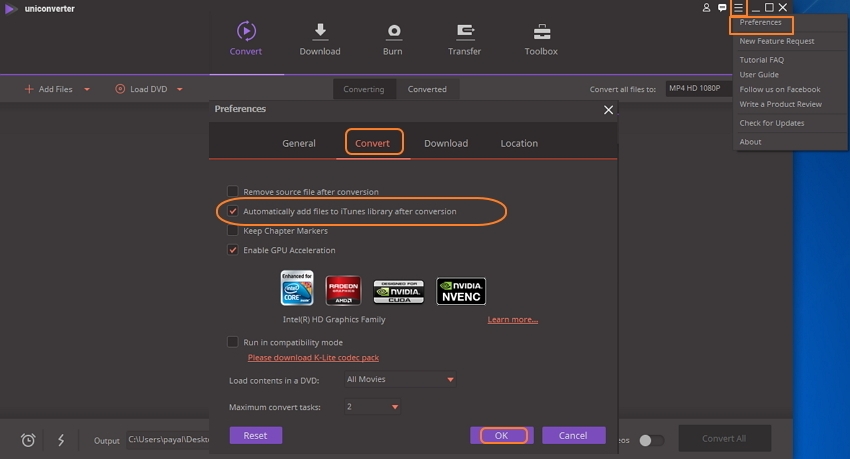Screen dimensions: 850x459
Task: Close the Preferences dialog
Action: point(608,110)
